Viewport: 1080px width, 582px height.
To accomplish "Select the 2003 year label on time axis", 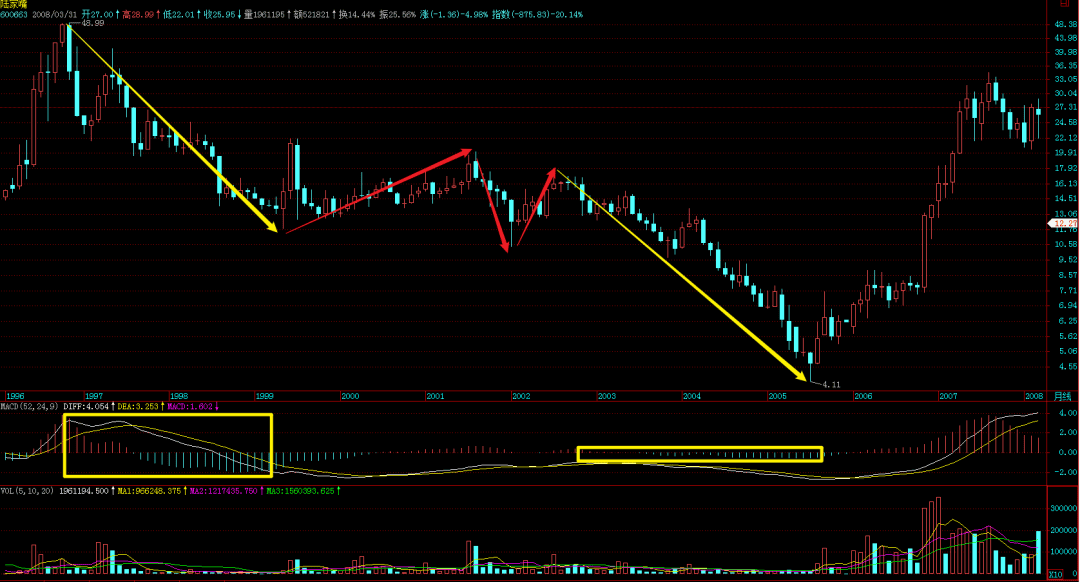I will click(606, 396).
